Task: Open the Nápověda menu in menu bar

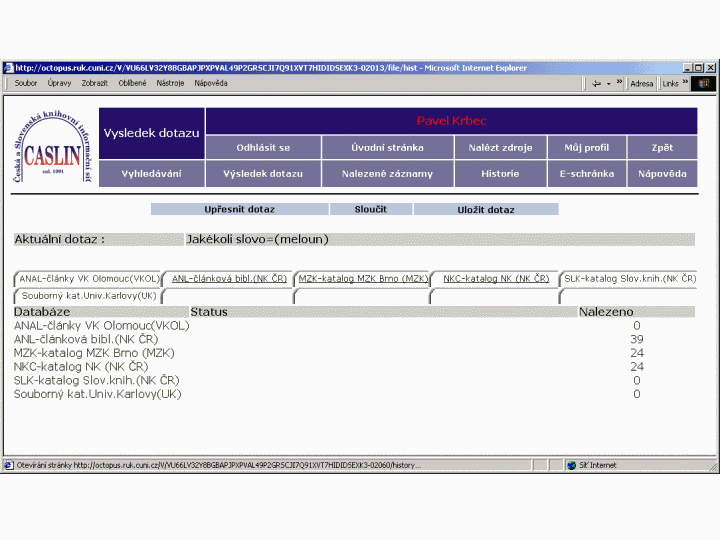Action: pyautogui.click(x=211, y=83)
